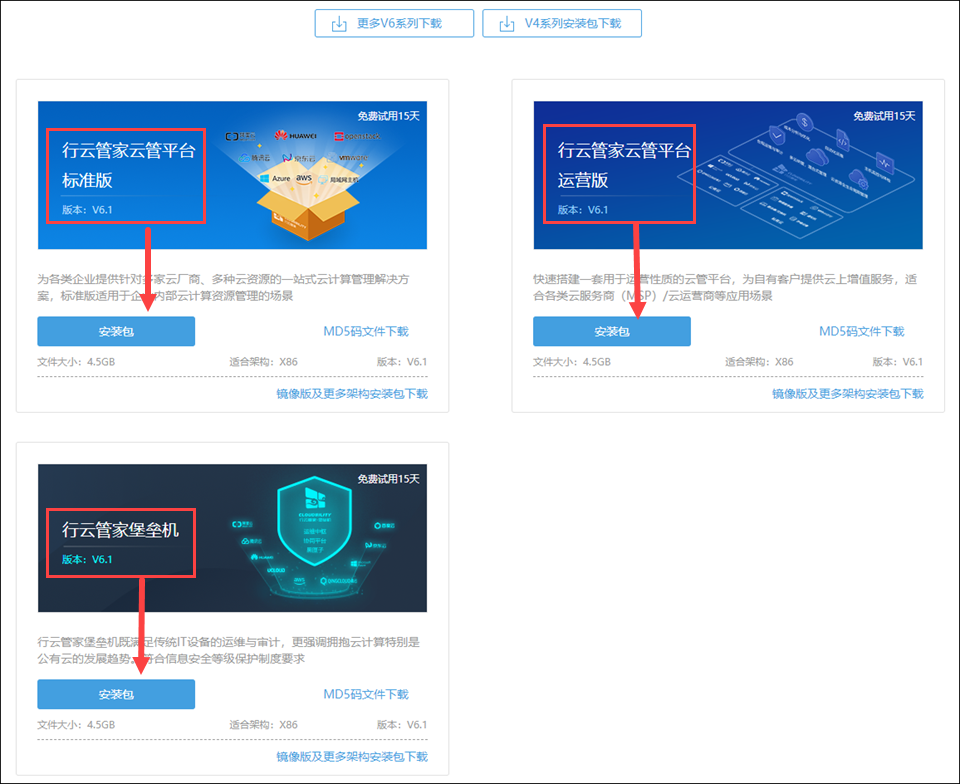Download the 运营版 安装包
This screenshot has height=784, width=960.
click(x=611, y=331)
